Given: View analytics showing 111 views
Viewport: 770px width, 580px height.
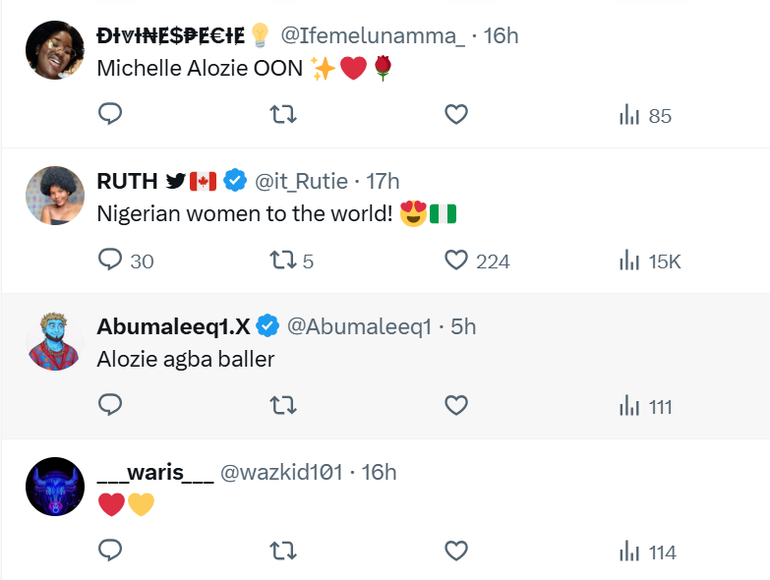Looking at the screenshot, I should [x=645, y=406].
